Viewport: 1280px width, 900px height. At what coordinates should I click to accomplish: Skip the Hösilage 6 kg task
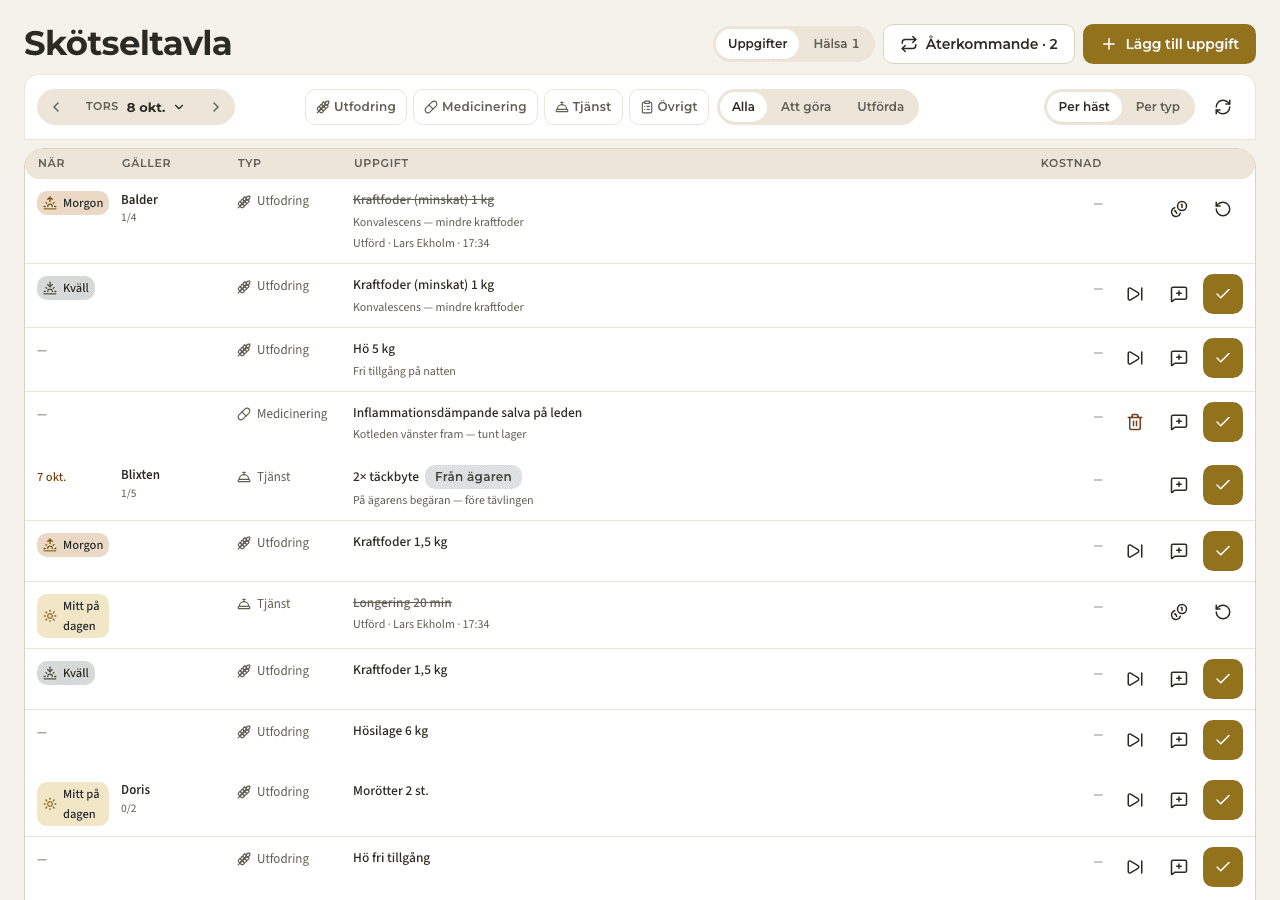pyautogui.click(x=1135, y=740)
